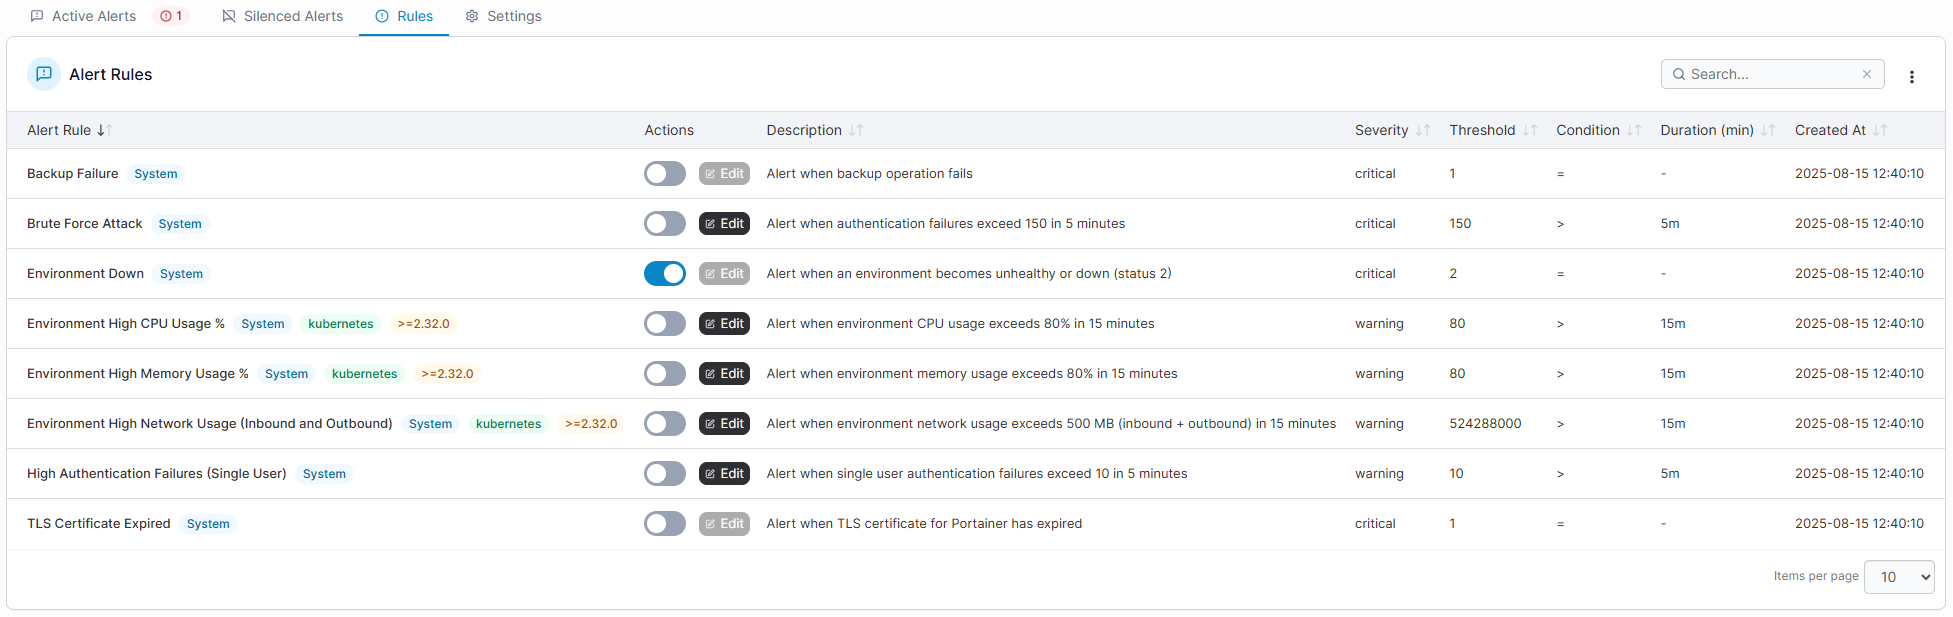The image size is (1953, 617).
Task: Clear the search field with X icon
Action: click(x=1866, y=74)
